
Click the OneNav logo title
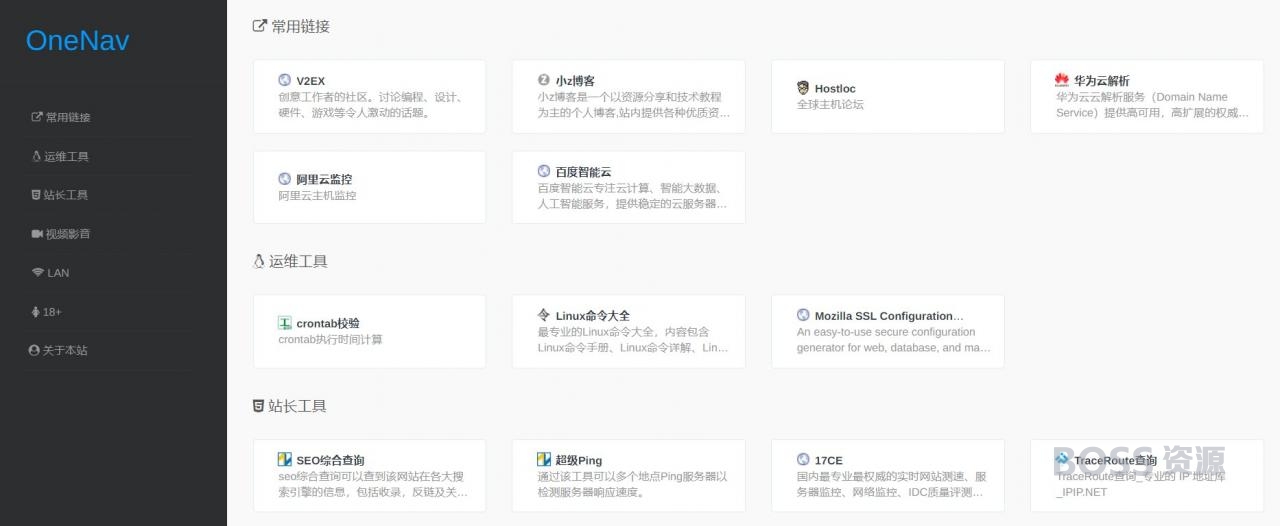[x=77, y=40]
